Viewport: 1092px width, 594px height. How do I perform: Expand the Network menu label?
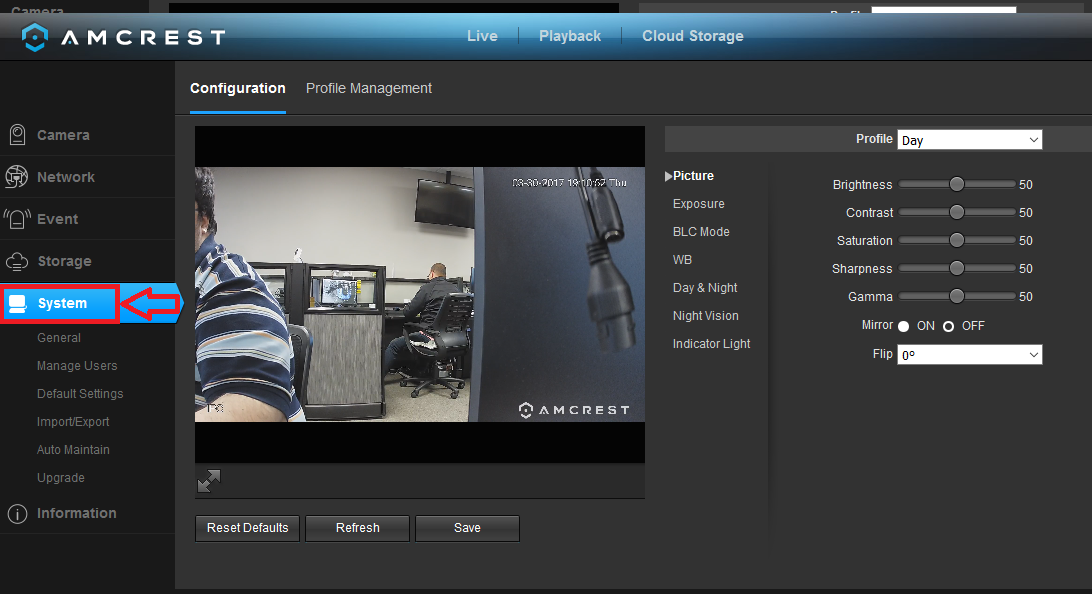coord(65,177)
